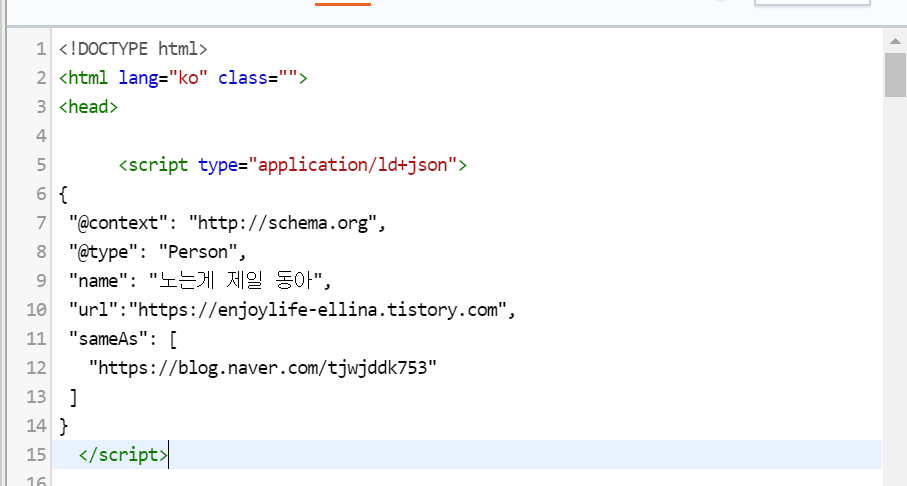Click the closing brace on line 14
Image resolution: width=907 pixels, height=486 pixels.
(x=64, y=426)
